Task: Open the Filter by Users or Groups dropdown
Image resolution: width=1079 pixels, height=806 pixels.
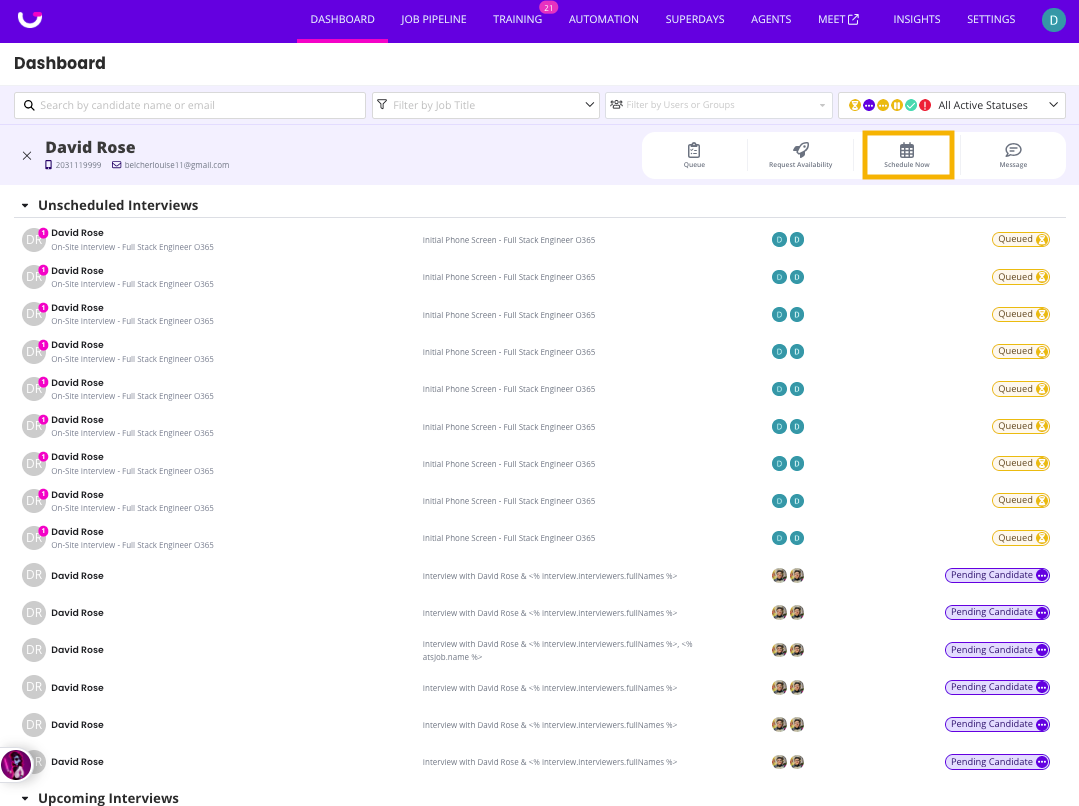Action: pyautogui.click(x=718, y=105)
